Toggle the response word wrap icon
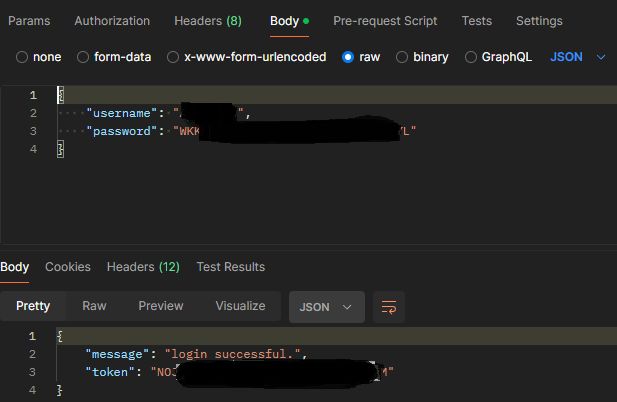Screen dimensions: 617x402 tap(389, 307)
